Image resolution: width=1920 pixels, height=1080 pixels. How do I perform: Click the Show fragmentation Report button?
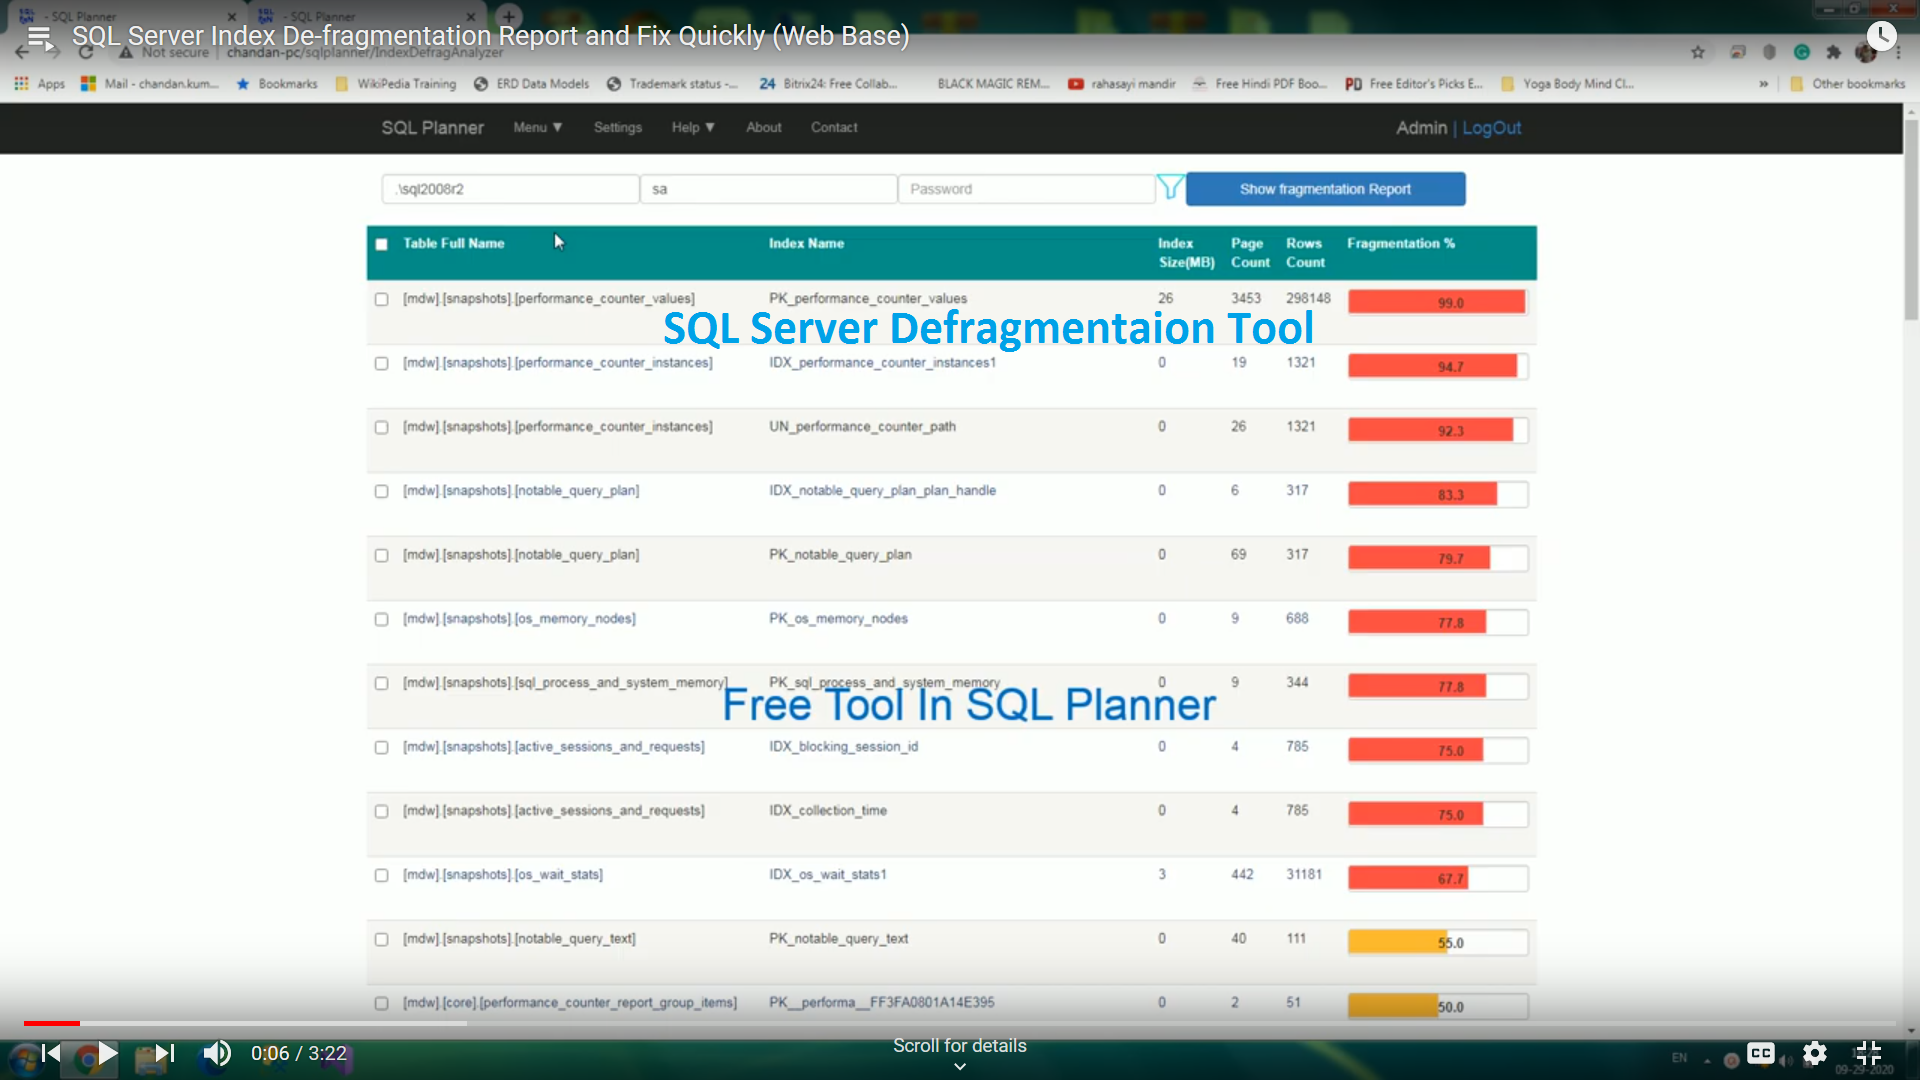coord(1324,188)
